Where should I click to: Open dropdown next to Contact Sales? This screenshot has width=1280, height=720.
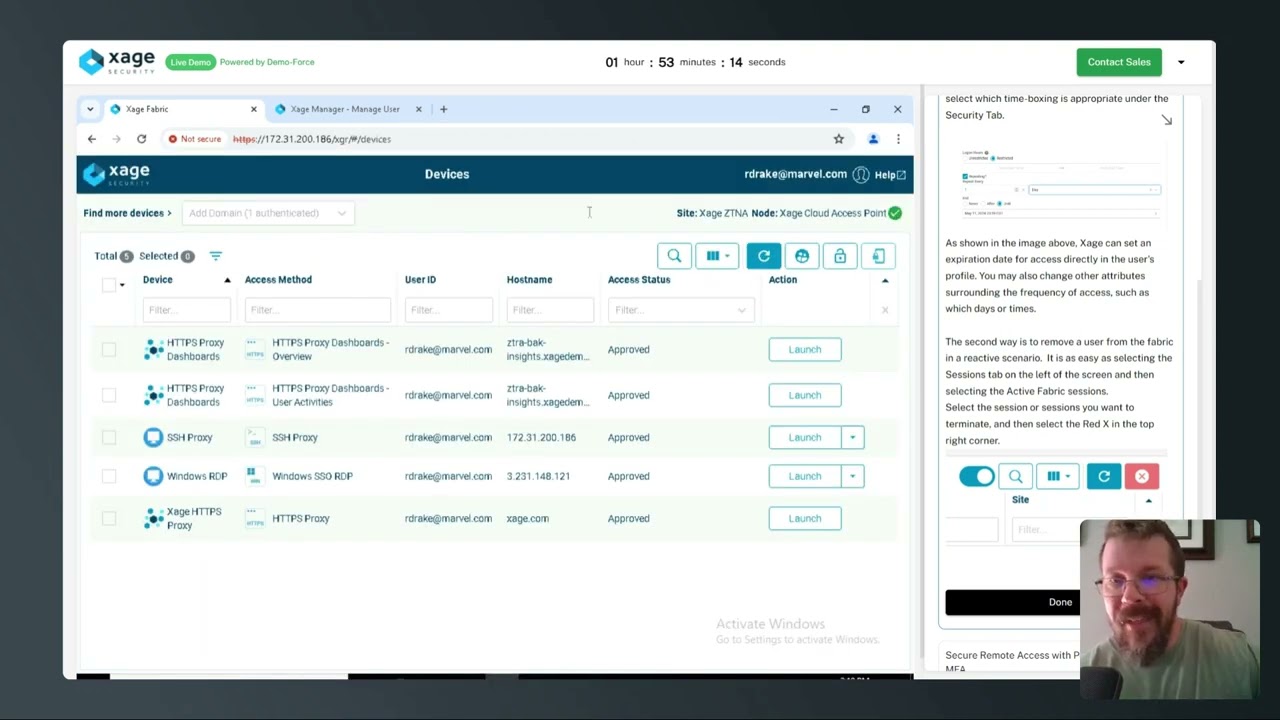(1181, 62)
